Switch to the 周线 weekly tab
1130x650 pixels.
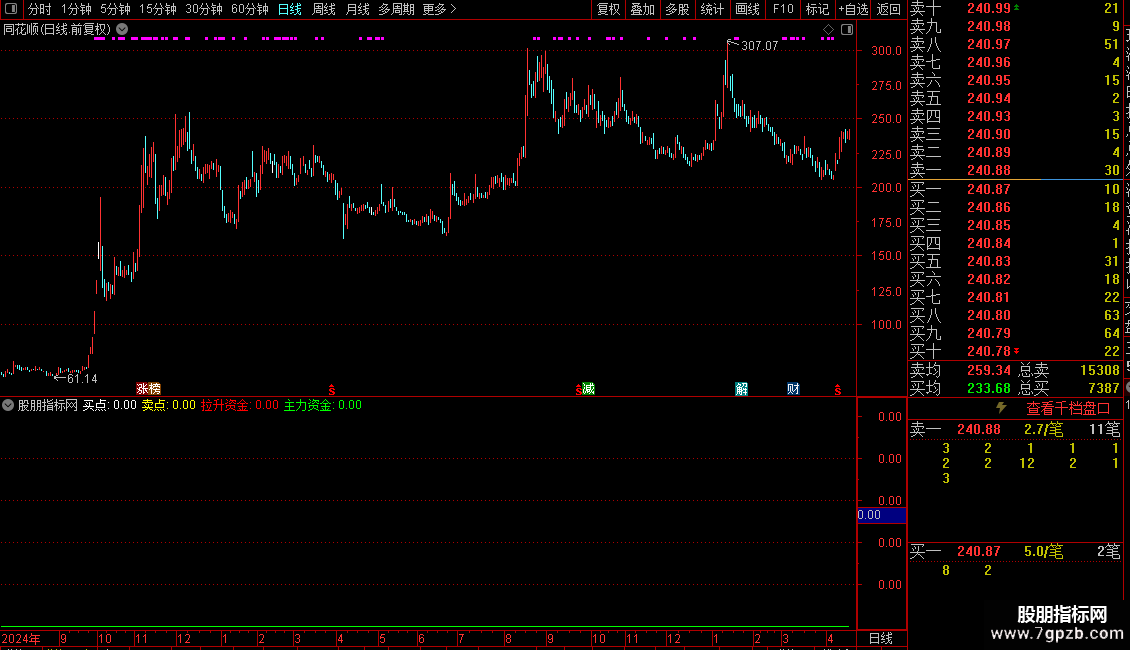[x=324, y=9]
